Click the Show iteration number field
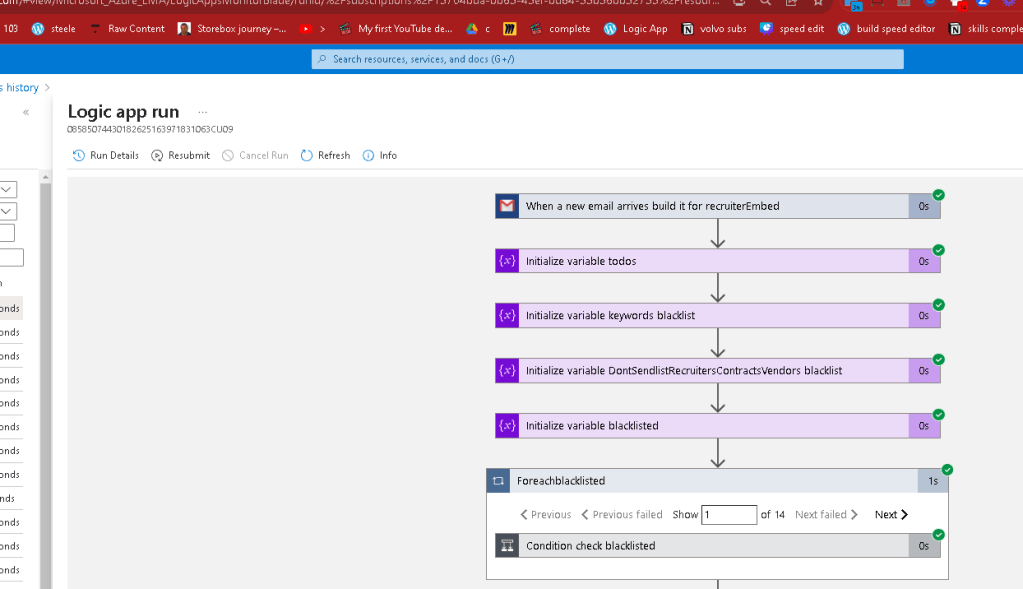 (729, 515)
